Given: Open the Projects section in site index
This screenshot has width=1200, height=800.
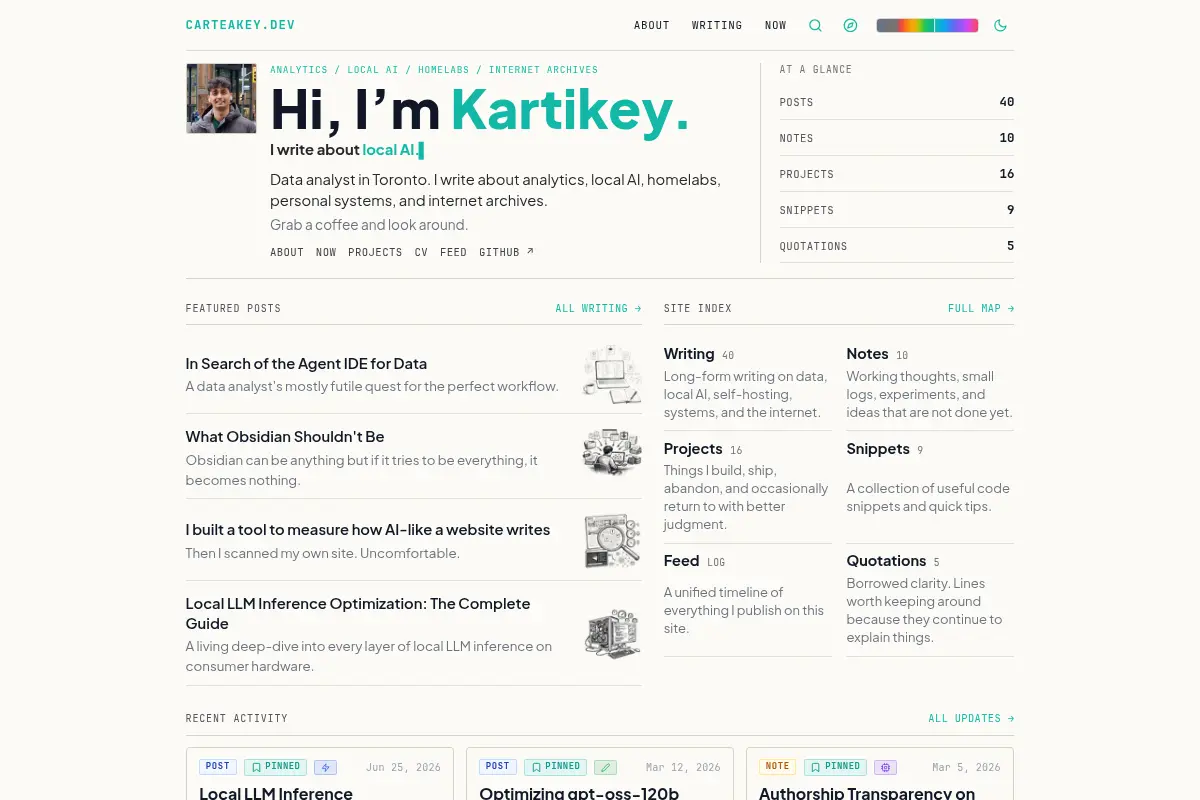Looking at the screenshot, I should point(693,449).
